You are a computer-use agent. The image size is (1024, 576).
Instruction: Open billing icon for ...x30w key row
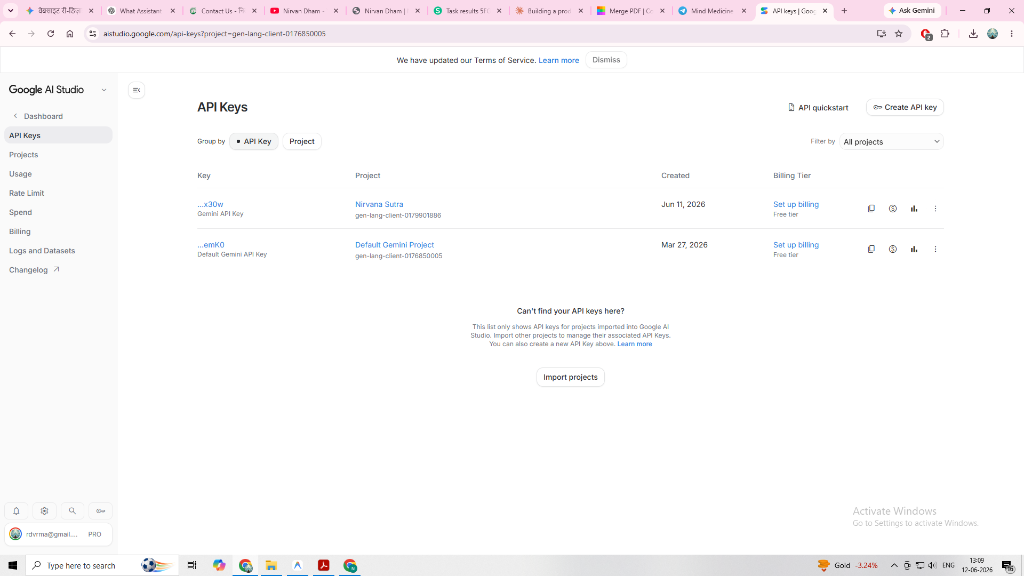[893, 209]
